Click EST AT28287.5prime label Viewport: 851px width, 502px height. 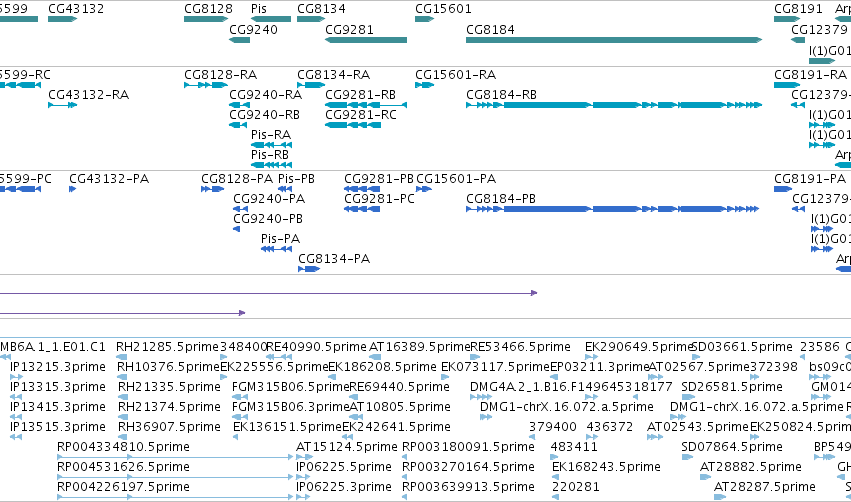765,487
